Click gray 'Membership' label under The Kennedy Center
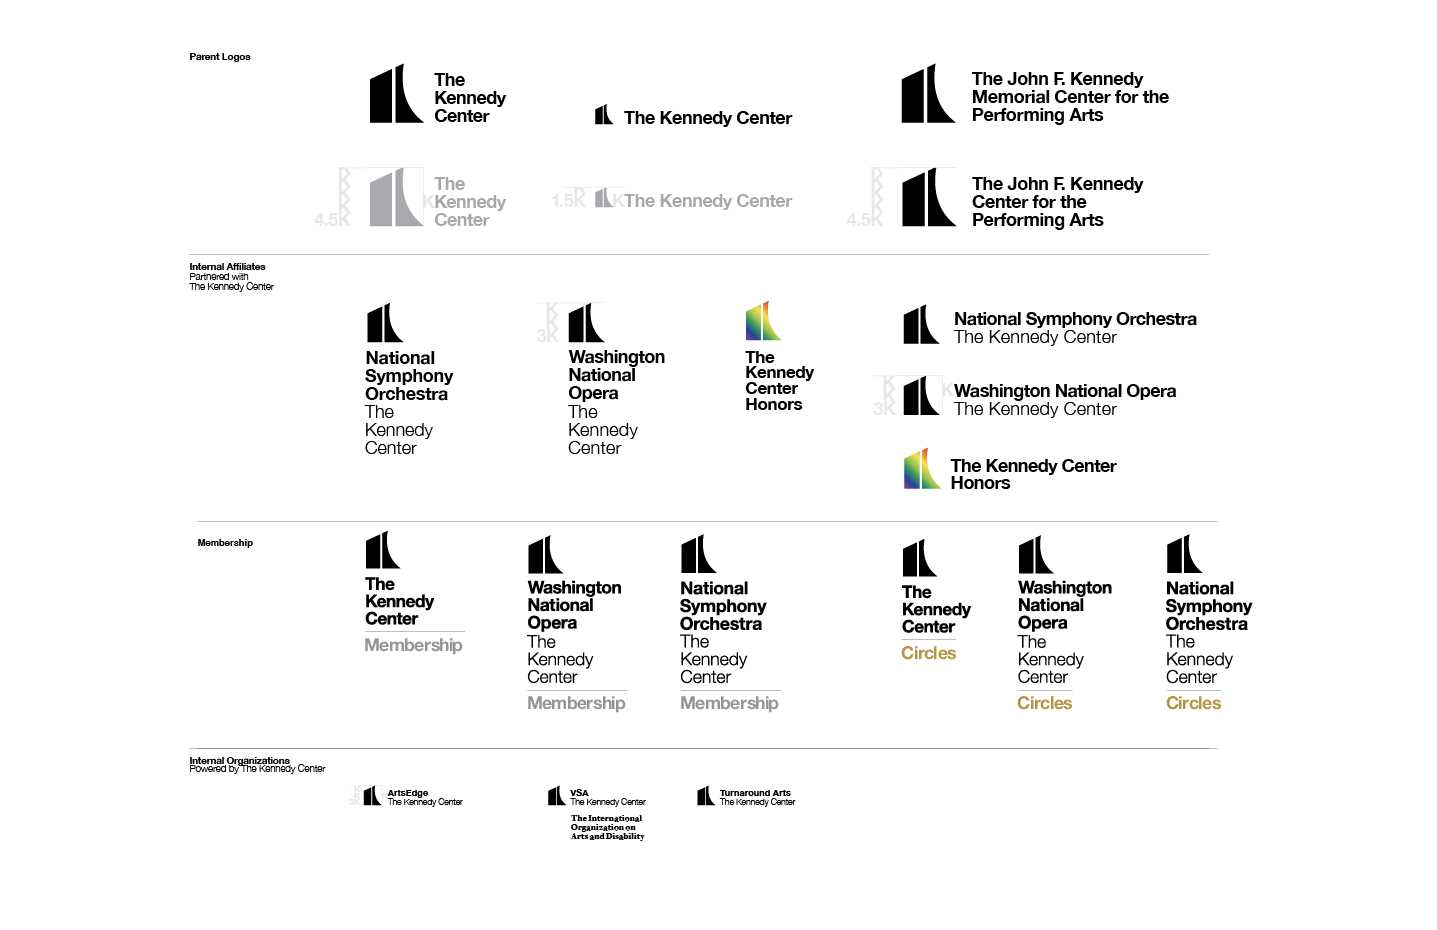 click(413, 646)
